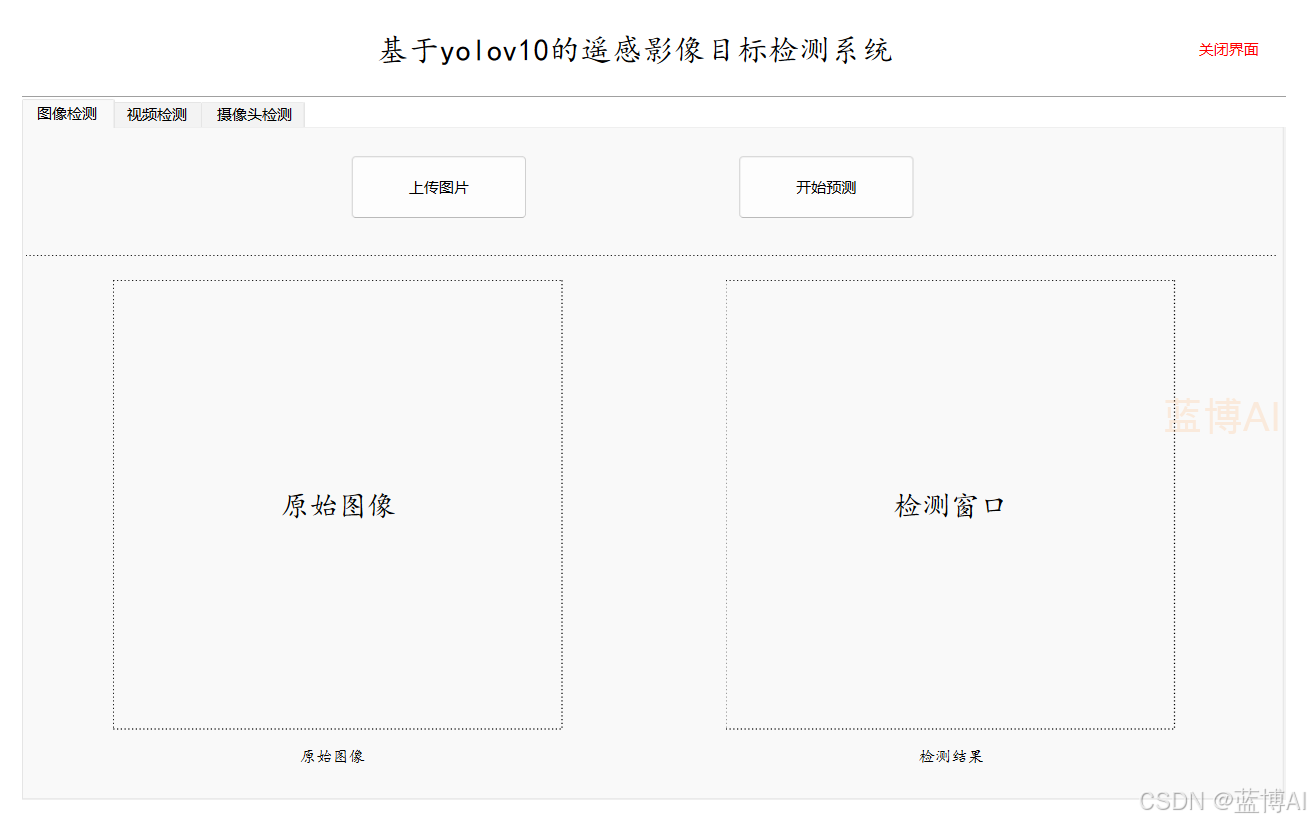This screenshot has width=1311, height=823.
Task: Close the interface using 关闭界面
Action: 1228,50
